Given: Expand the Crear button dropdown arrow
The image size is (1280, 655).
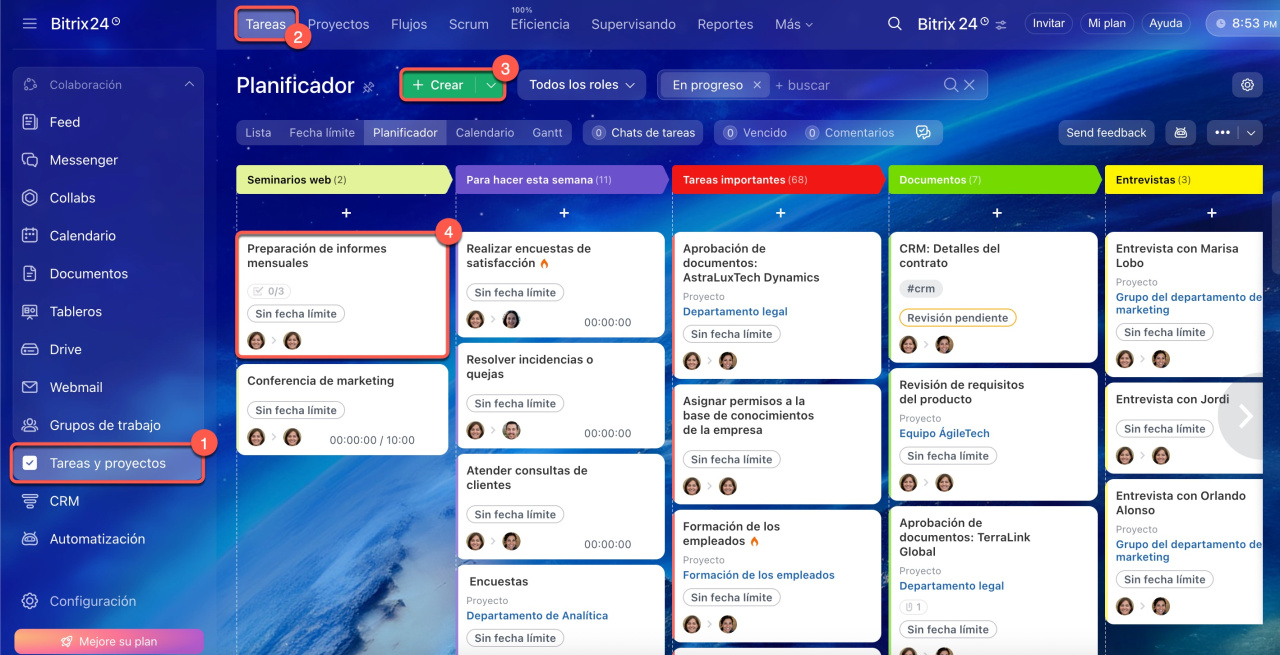Looking at the screenshot, I should (491, 85).
